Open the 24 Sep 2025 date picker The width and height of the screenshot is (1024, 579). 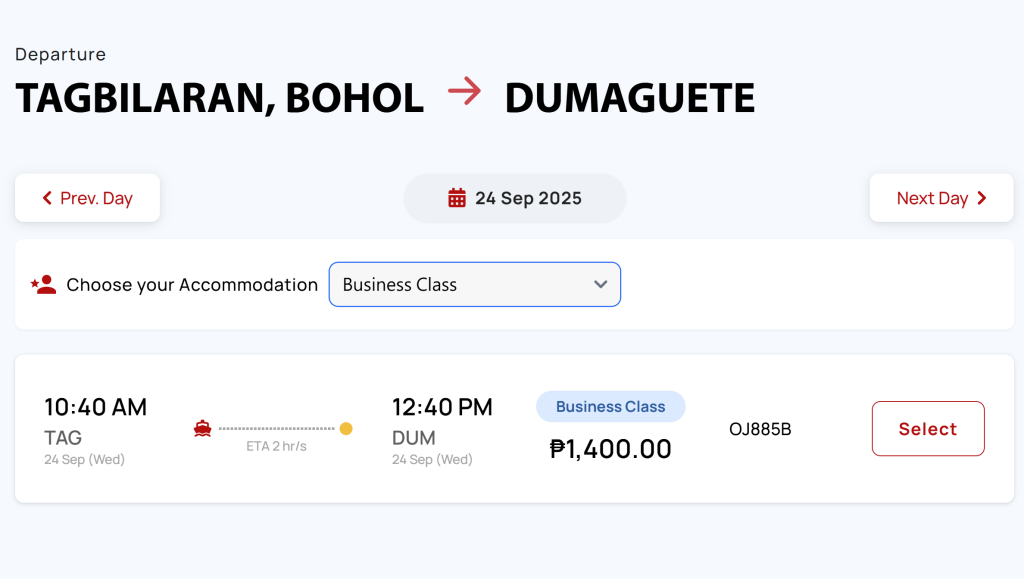coord(515,198)
